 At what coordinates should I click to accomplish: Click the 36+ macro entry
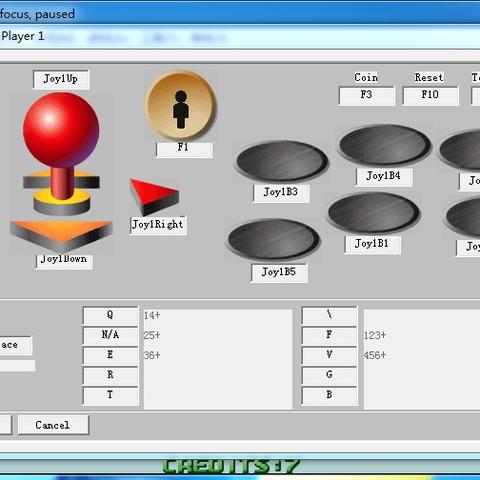[152, 355]
